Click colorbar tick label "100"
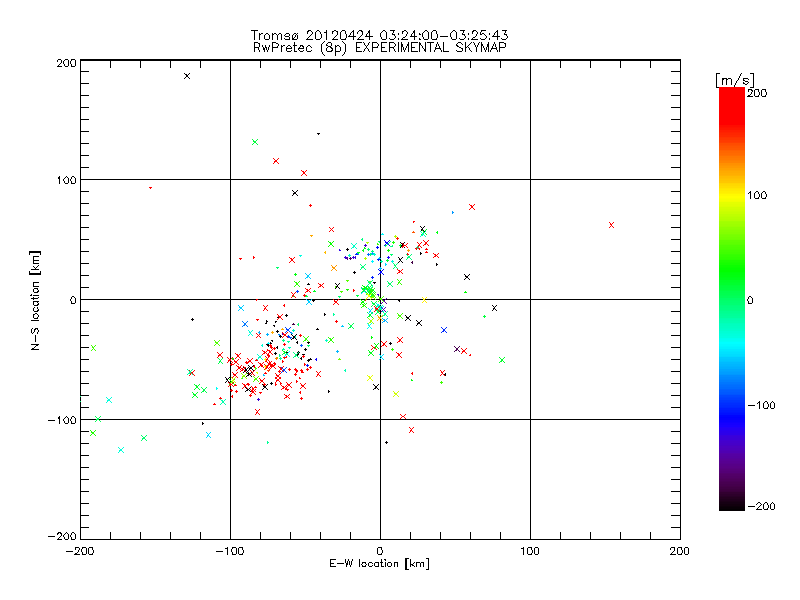This screenshot has width=800, height=600. tap(757, 195)
